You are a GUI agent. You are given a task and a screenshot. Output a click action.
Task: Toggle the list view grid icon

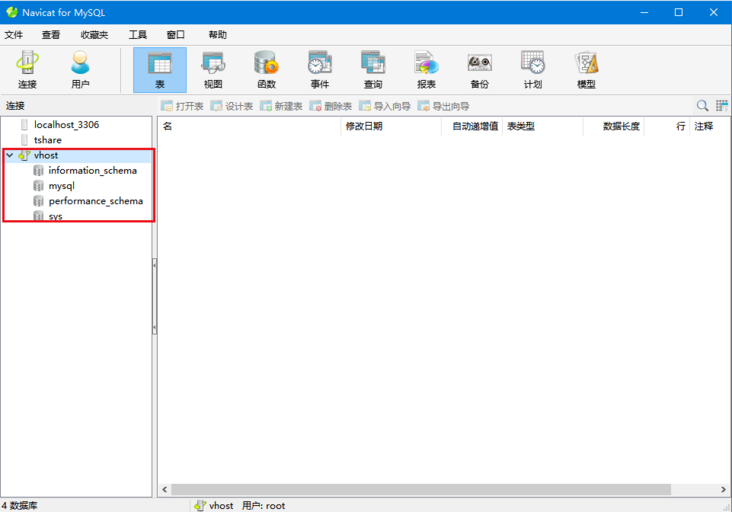[722, 106]
